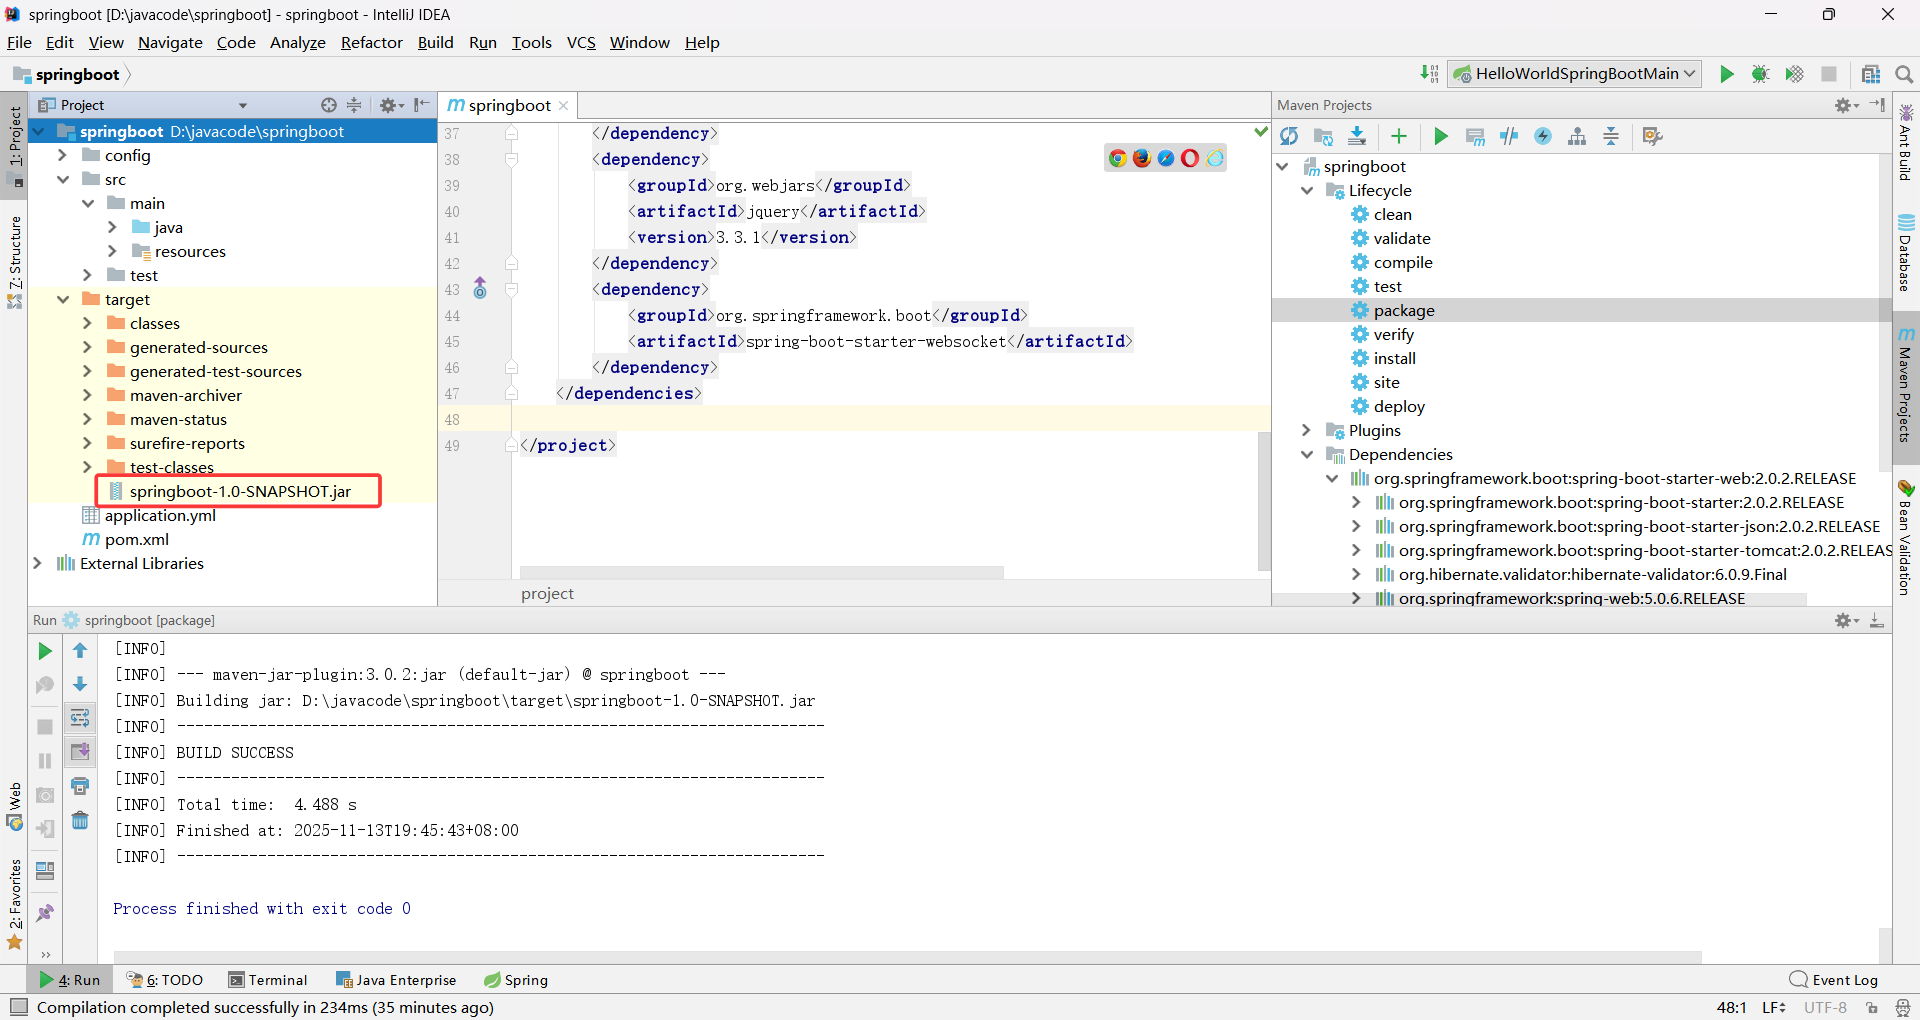This screenshot has height=1020, width=1920.
Task: Expand External Libraries node
Action: 38,563
